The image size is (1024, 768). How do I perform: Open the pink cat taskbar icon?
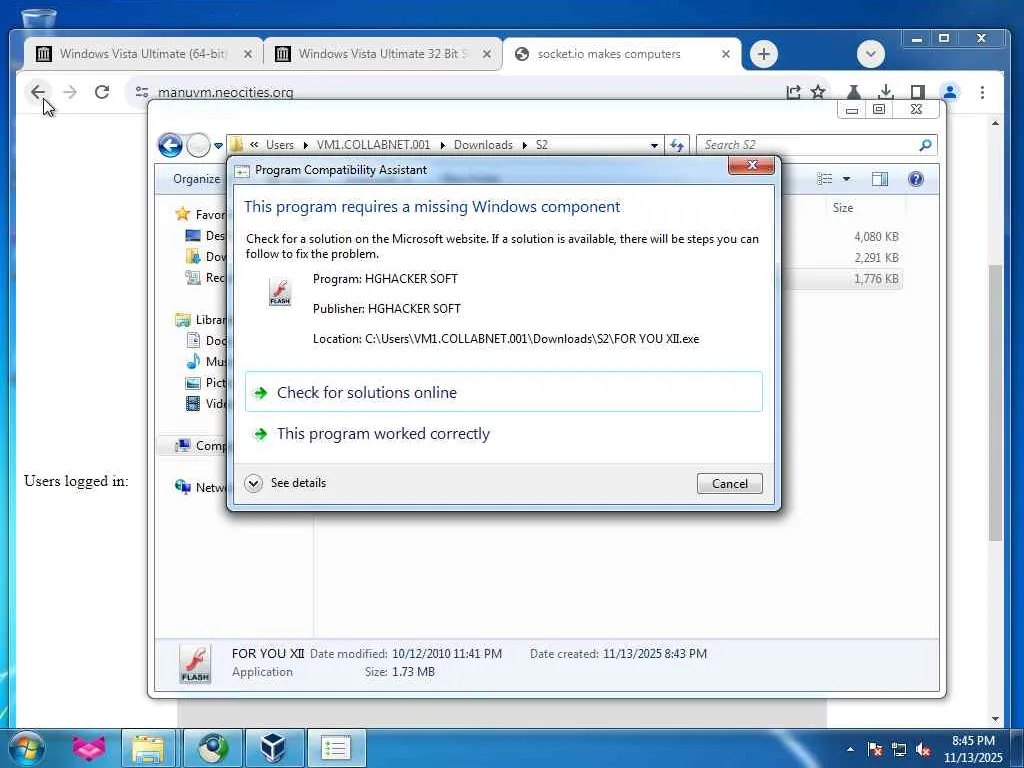tap(89, 748)
